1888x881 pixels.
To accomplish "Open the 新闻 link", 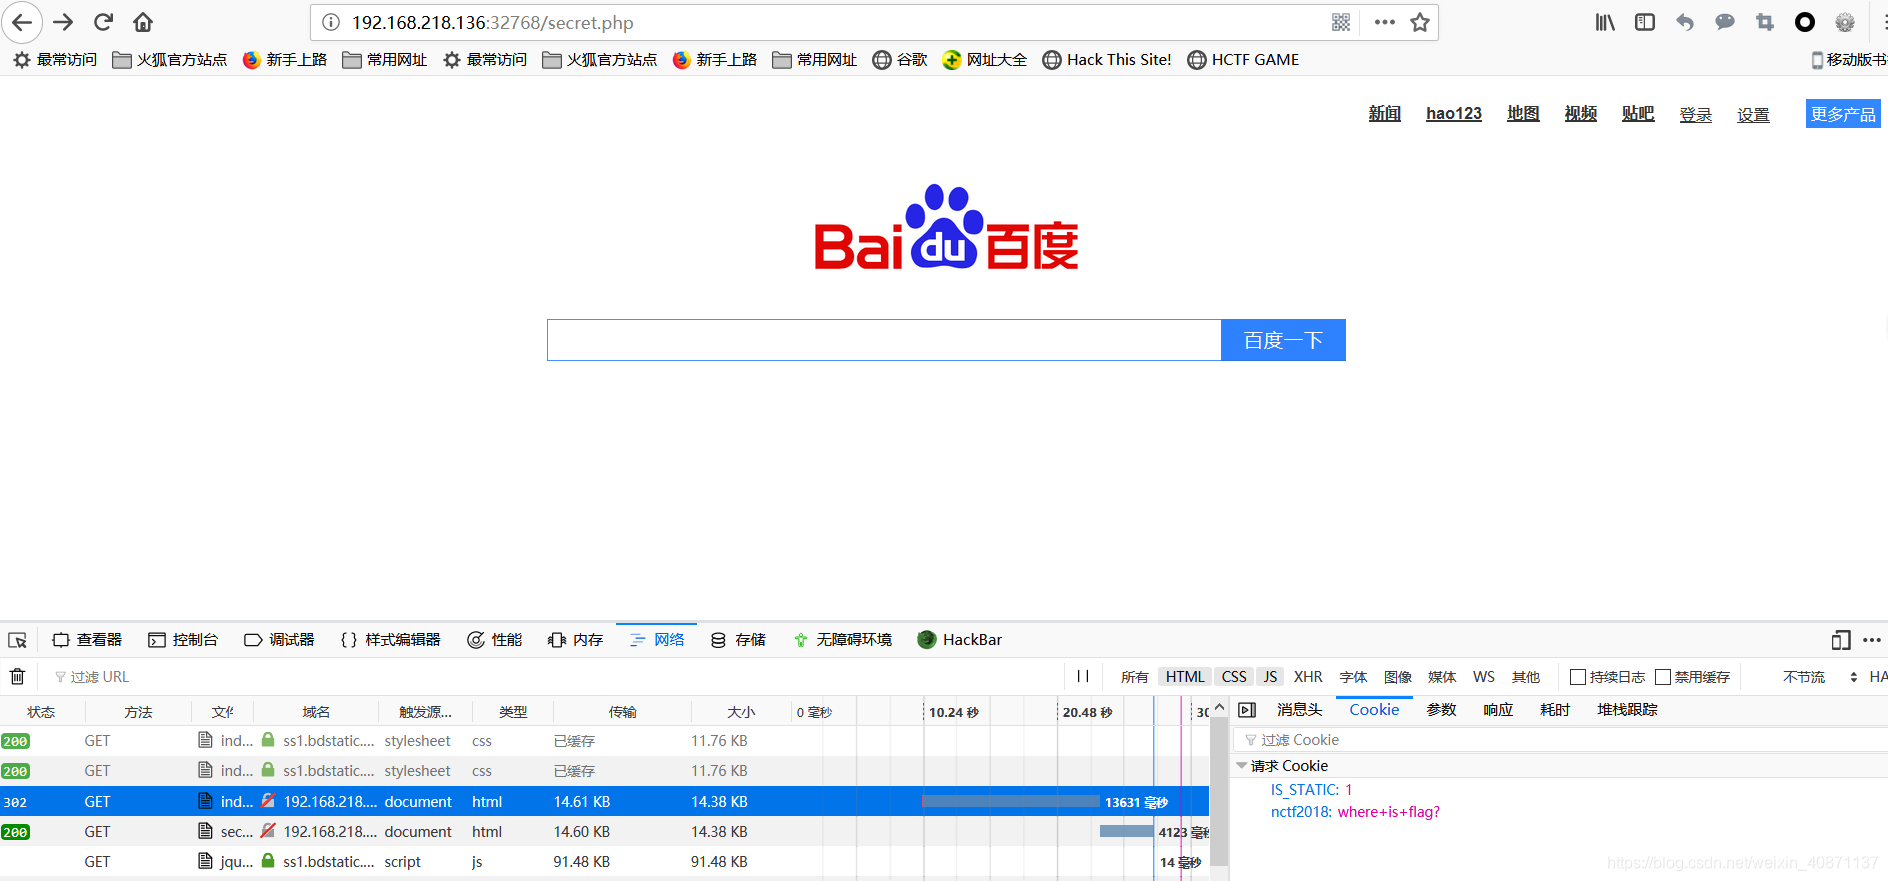I will (x=1385, y=114).
